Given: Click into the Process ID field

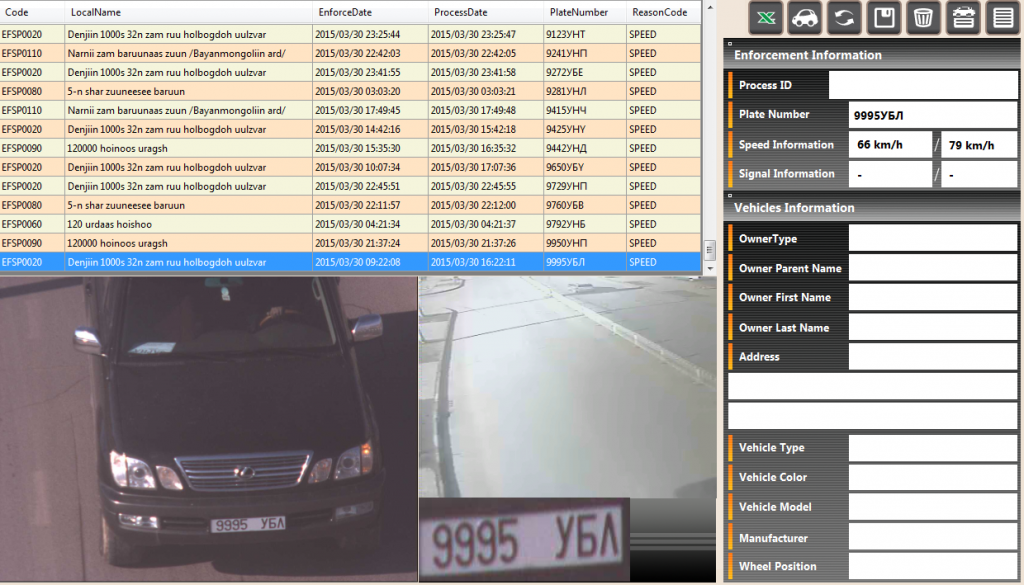Looking at the screenshot, I should coord(922,86).
